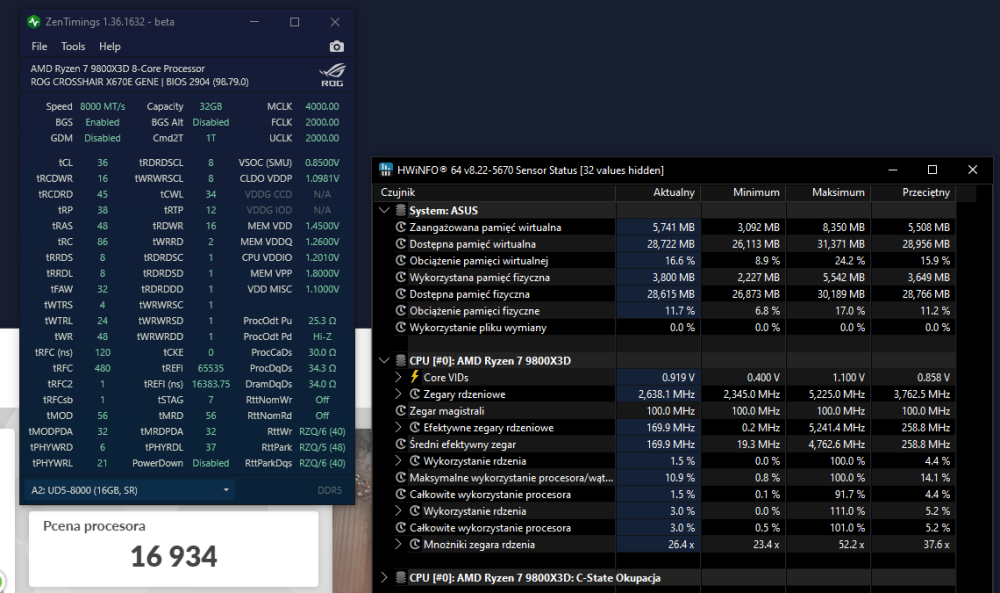Click the clock icon beside Dostępna pamięć fizyczna
This screenshot has width=1000, height=593.
401,294
